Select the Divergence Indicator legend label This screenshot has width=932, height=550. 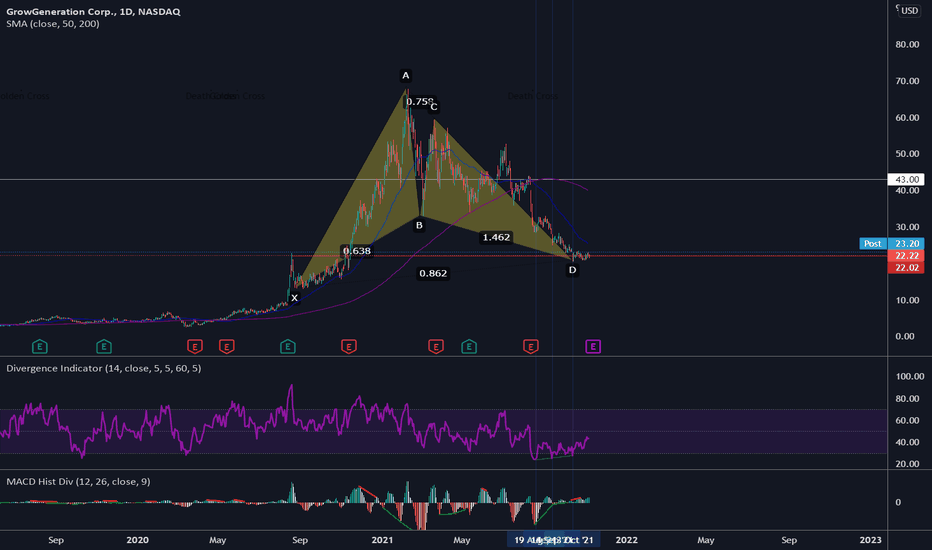[103, 368]
